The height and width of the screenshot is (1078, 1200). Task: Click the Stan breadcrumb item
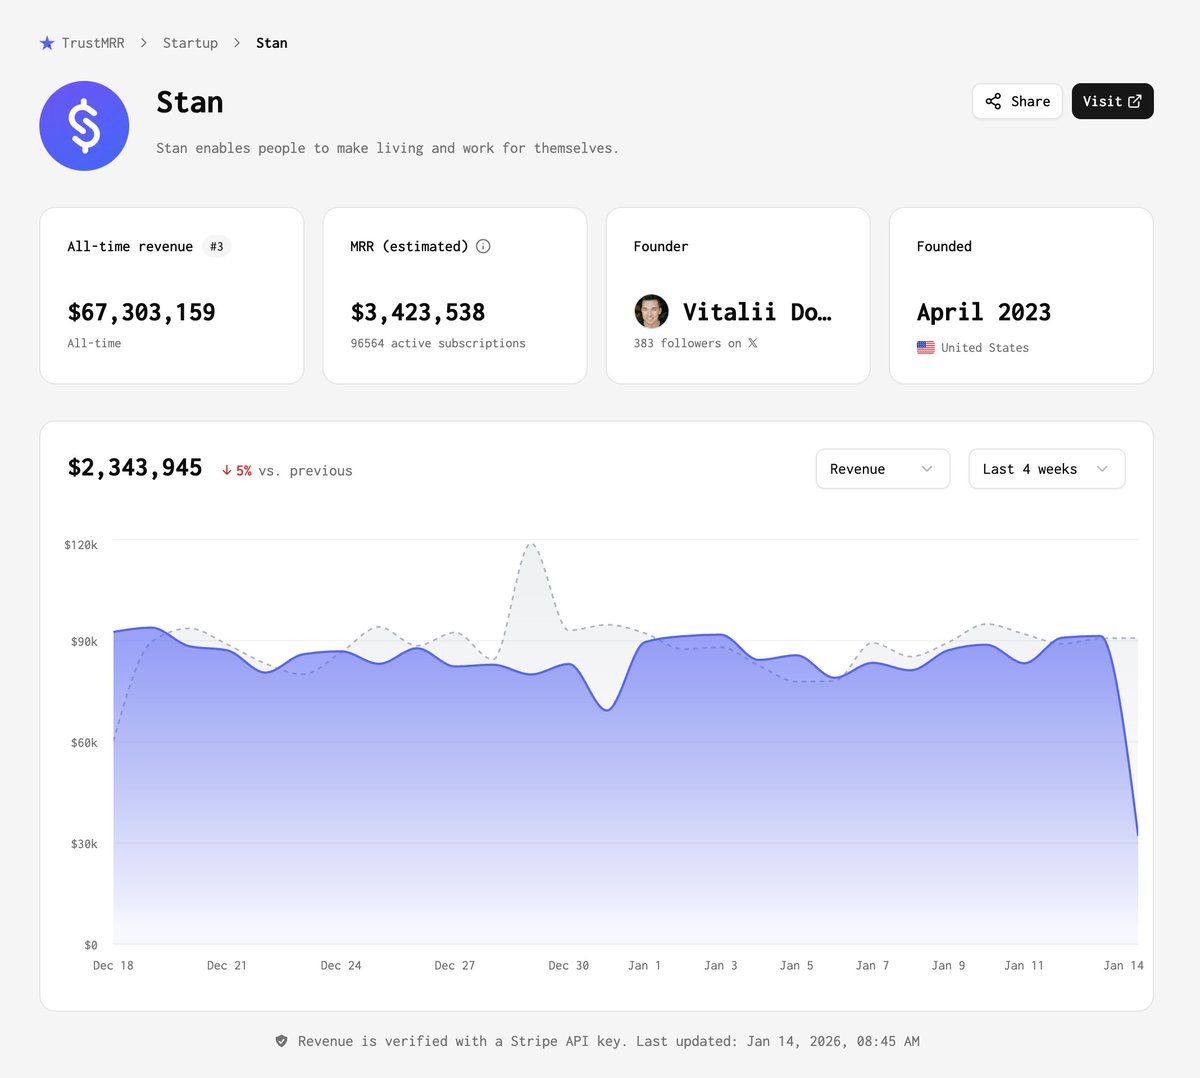coord(272,43)
